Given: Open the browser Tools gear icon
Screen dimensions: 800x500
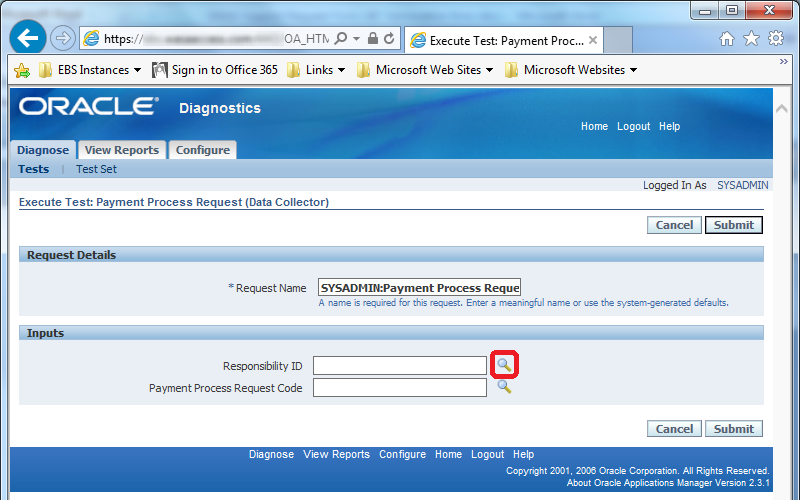Looking at the screenshot, I should point(776,38).
